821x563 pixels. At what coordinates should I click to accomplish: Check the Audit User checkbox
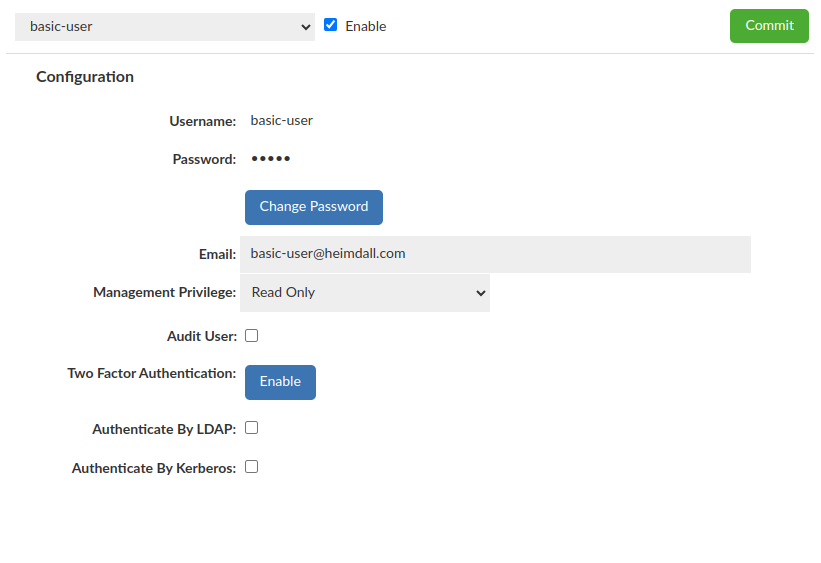click(252, 336)
